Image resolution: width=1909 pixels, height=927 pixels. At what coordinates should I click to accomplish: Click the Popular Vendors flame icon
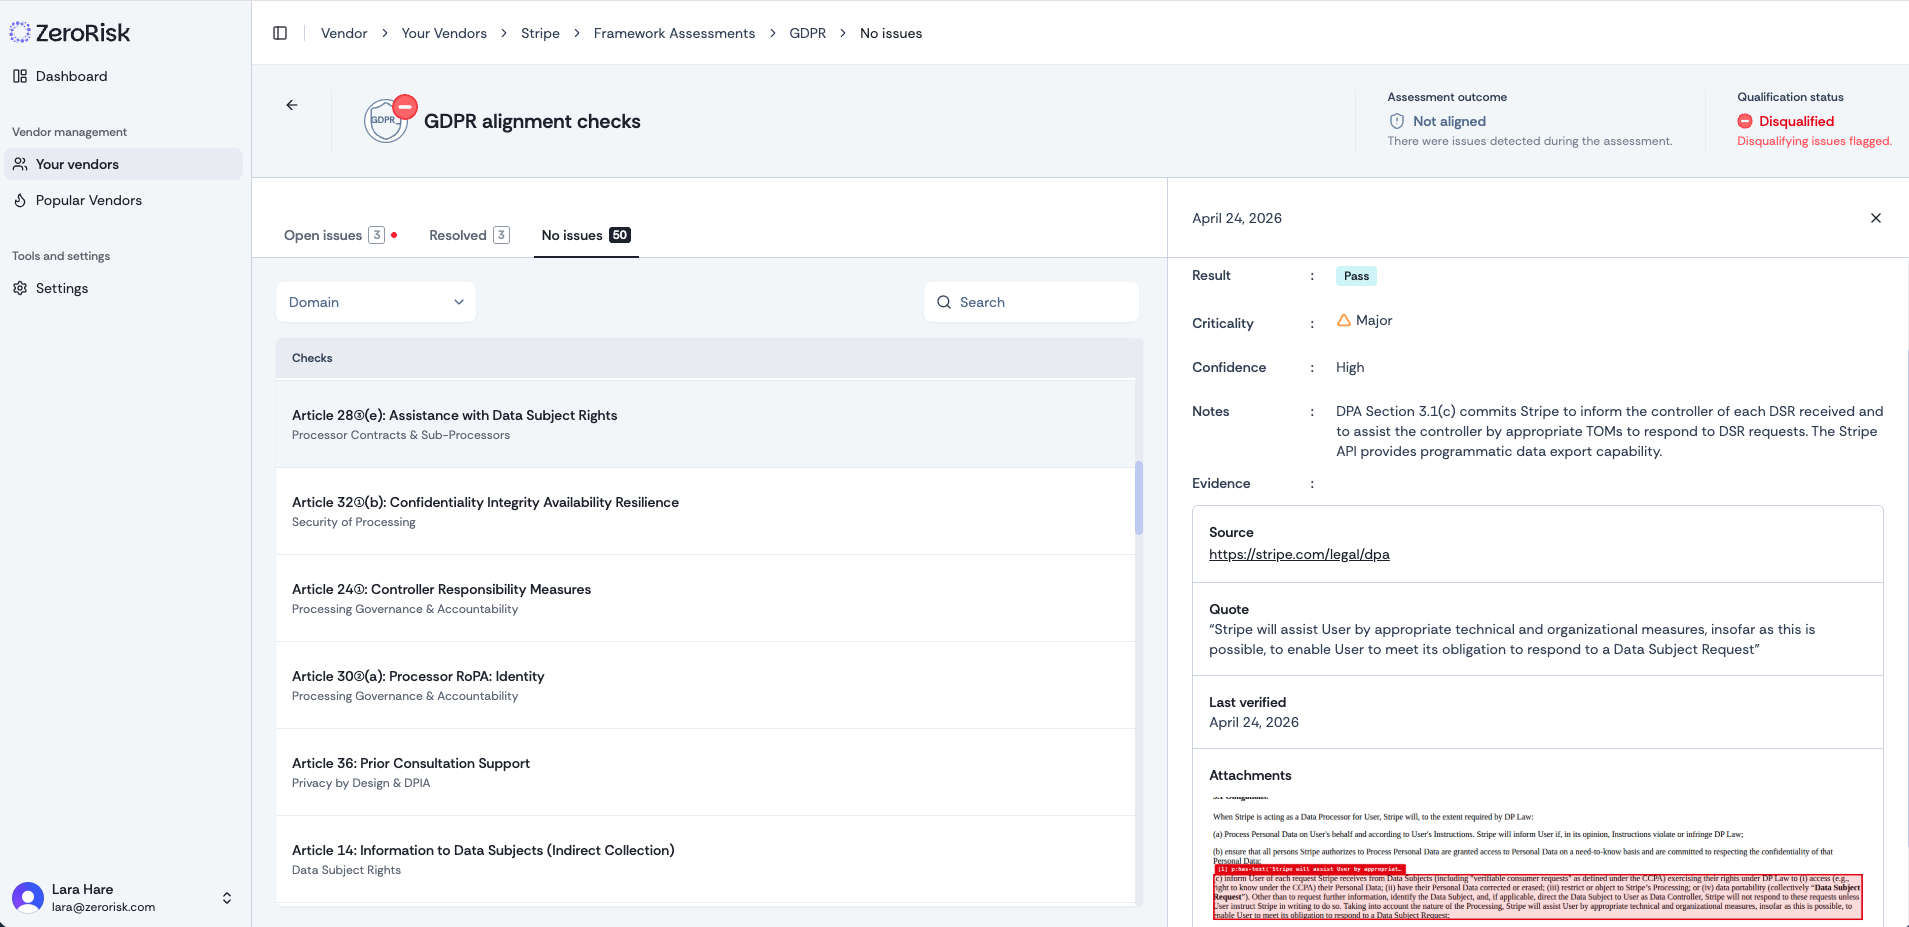pyautogui.click(x=20, y=200)
